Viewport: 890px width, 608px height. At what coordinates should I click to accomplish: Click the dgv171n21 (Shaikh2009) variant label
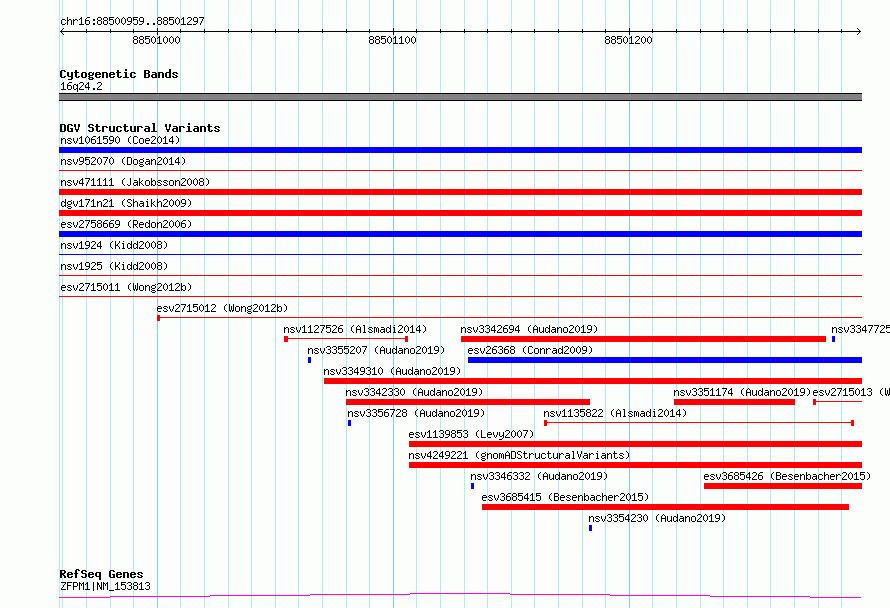[126, 203]
